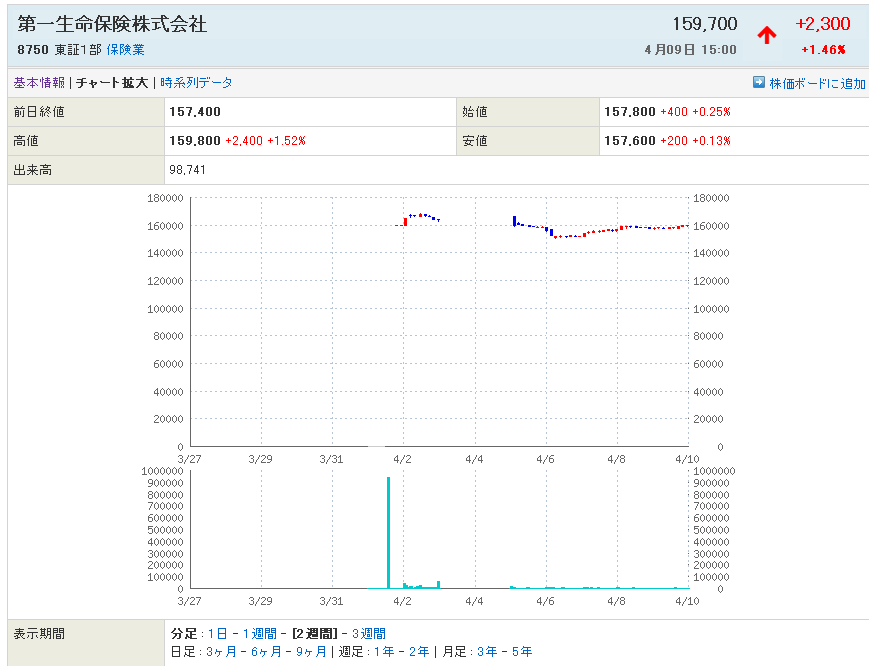Click the red up arrow price indicator
This screenshot has height=666, width=869.
click(x=767, y=36)
